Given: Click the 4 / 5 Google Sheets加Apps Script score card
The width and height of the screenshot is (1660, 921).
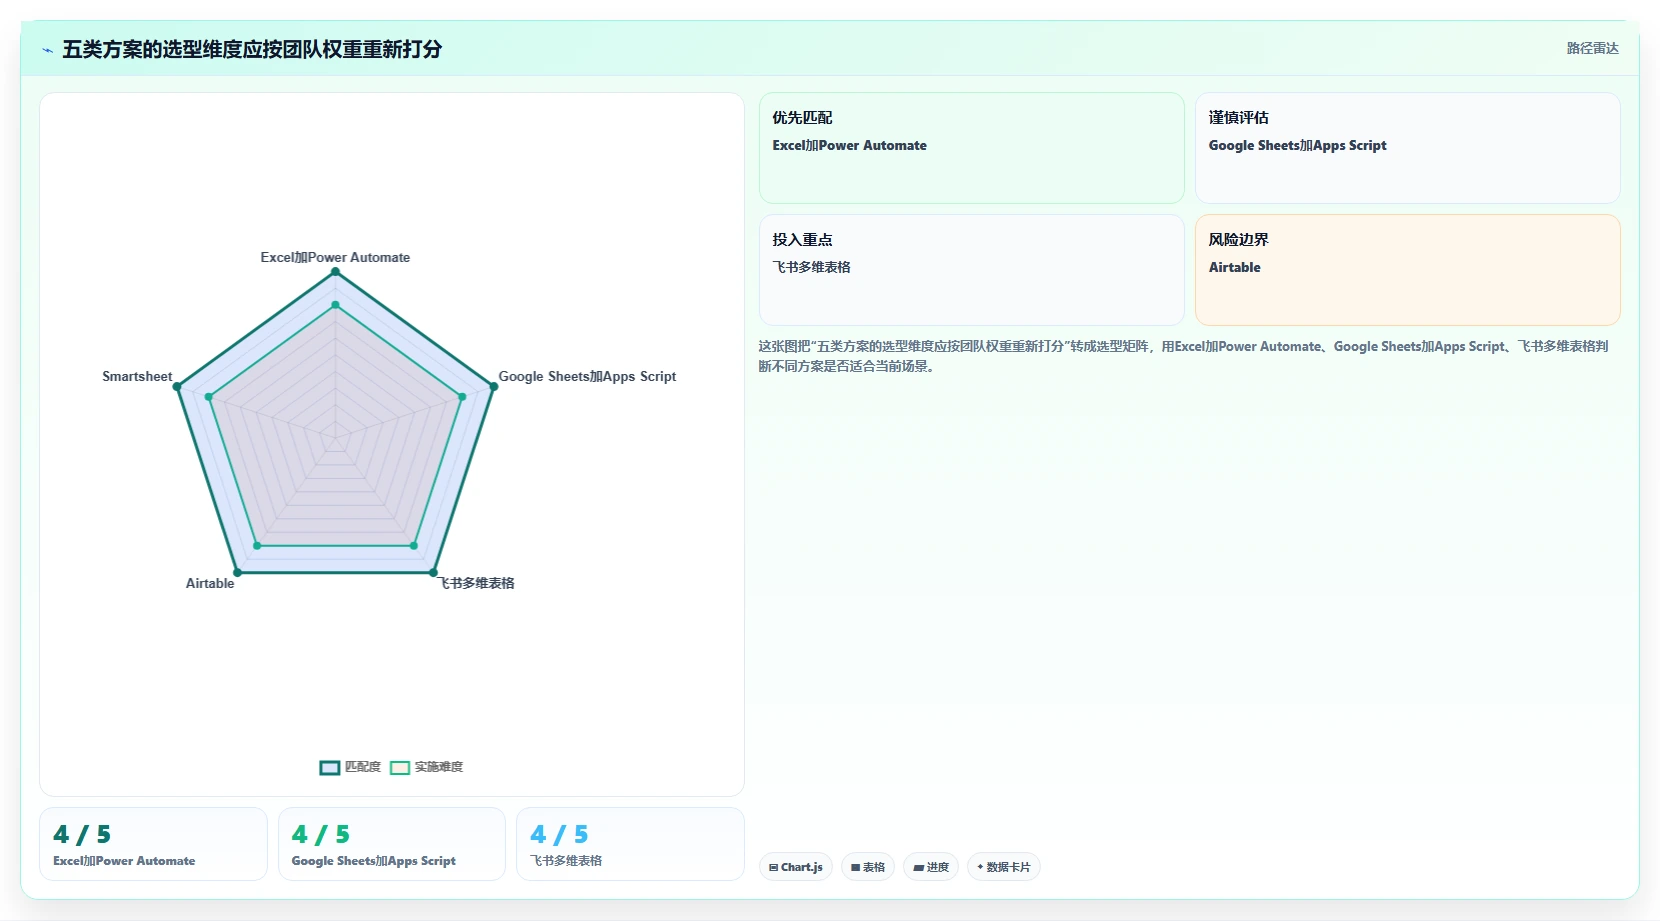Looking at the screenshot, I should coord(392,844).
